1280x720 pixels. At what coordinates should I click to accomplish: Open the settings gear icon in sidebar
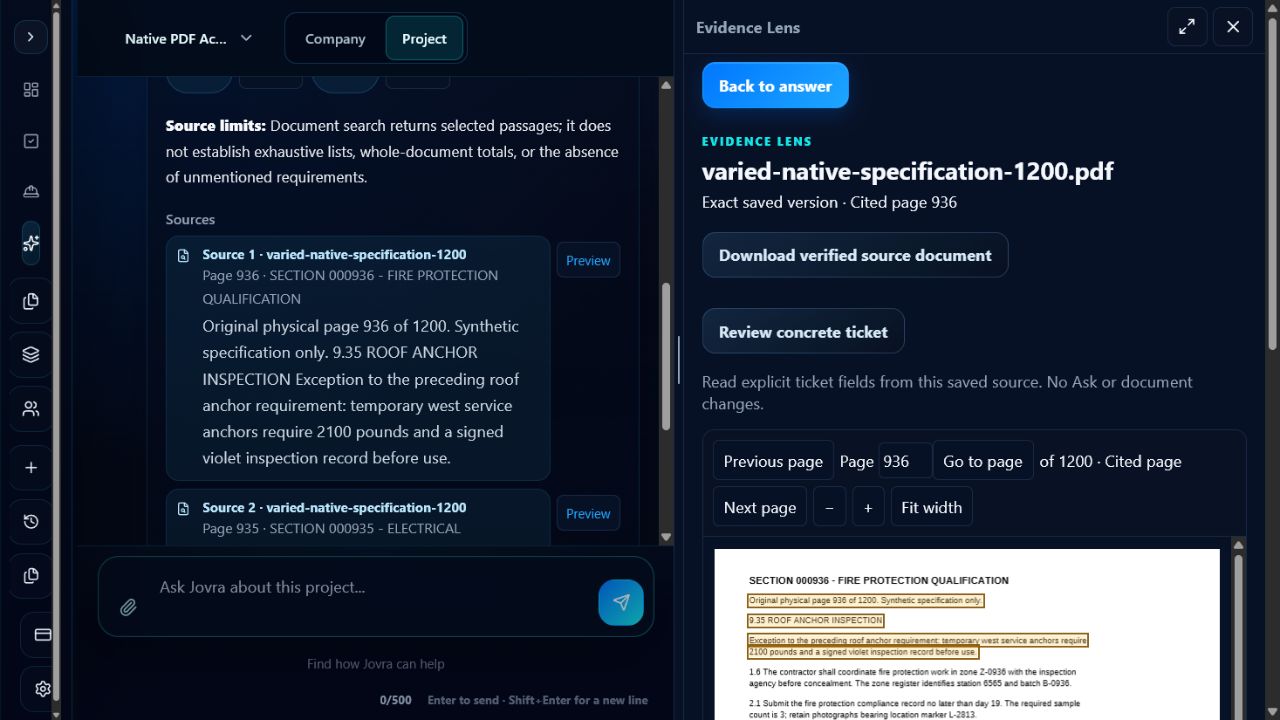click(x=43, y=688)
